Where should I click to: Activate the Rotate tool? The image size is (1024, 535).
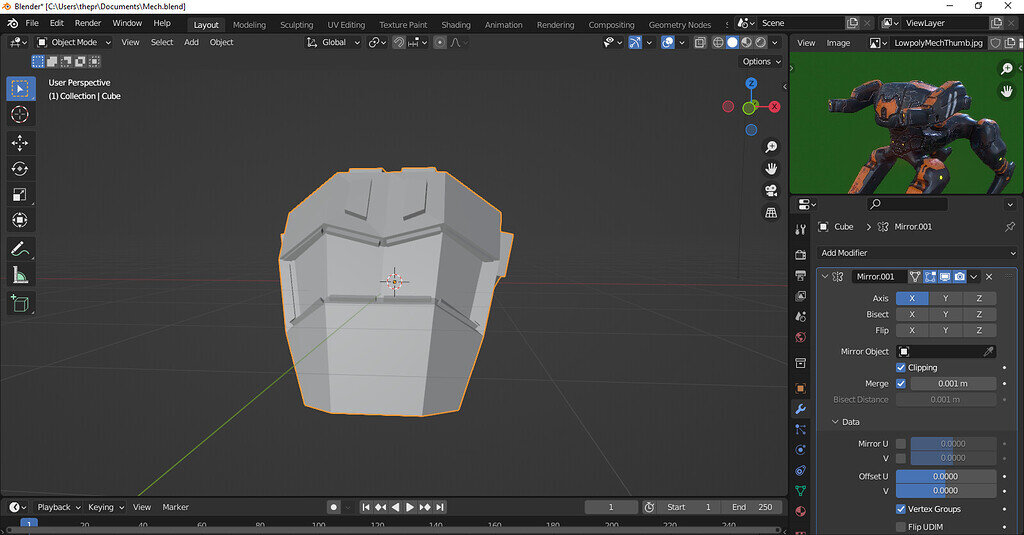tap(20, 169)
